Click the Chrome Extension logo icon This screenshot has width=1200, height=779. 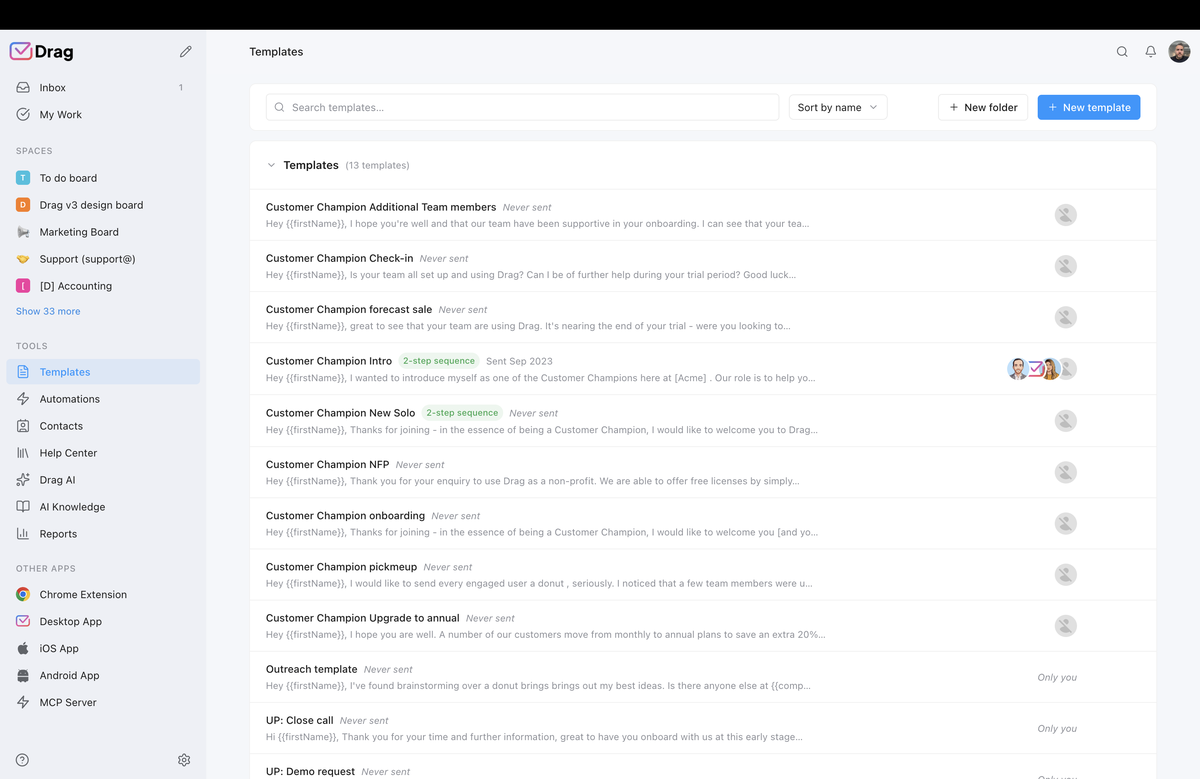23,594
